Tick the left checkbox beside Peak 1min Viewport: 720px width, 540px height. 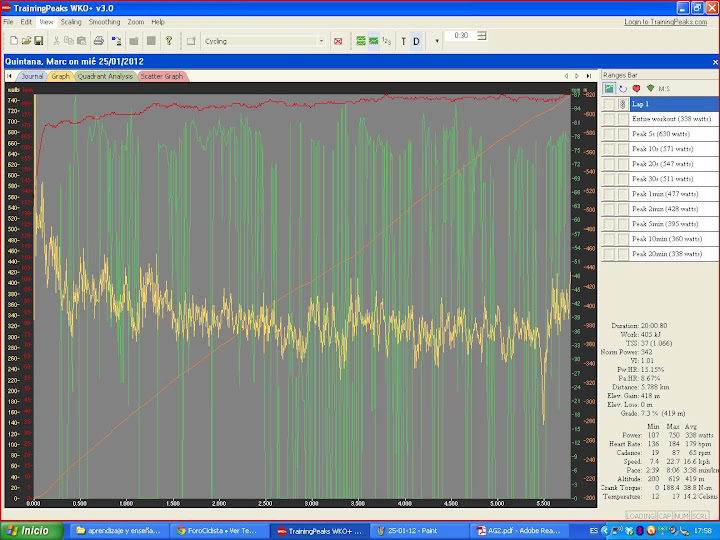[609, 194]
